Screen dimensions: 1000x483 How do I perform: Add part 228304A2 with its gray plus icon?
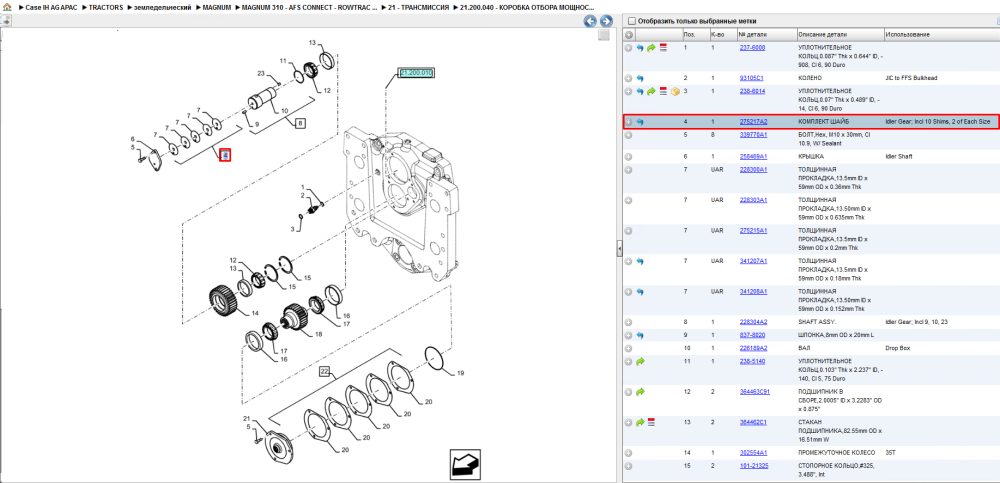tap(629, 322)
